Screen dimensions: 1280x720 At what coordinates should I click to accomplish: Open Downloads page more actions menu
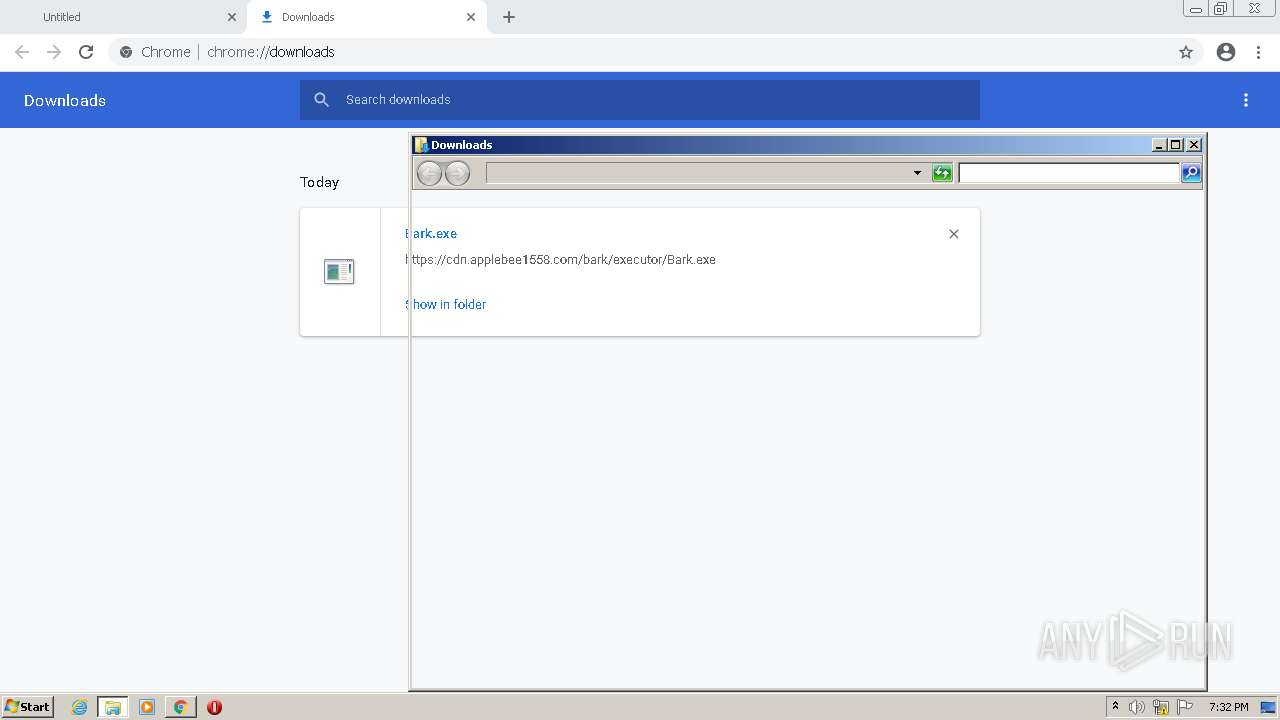(x=1246, y=100)
